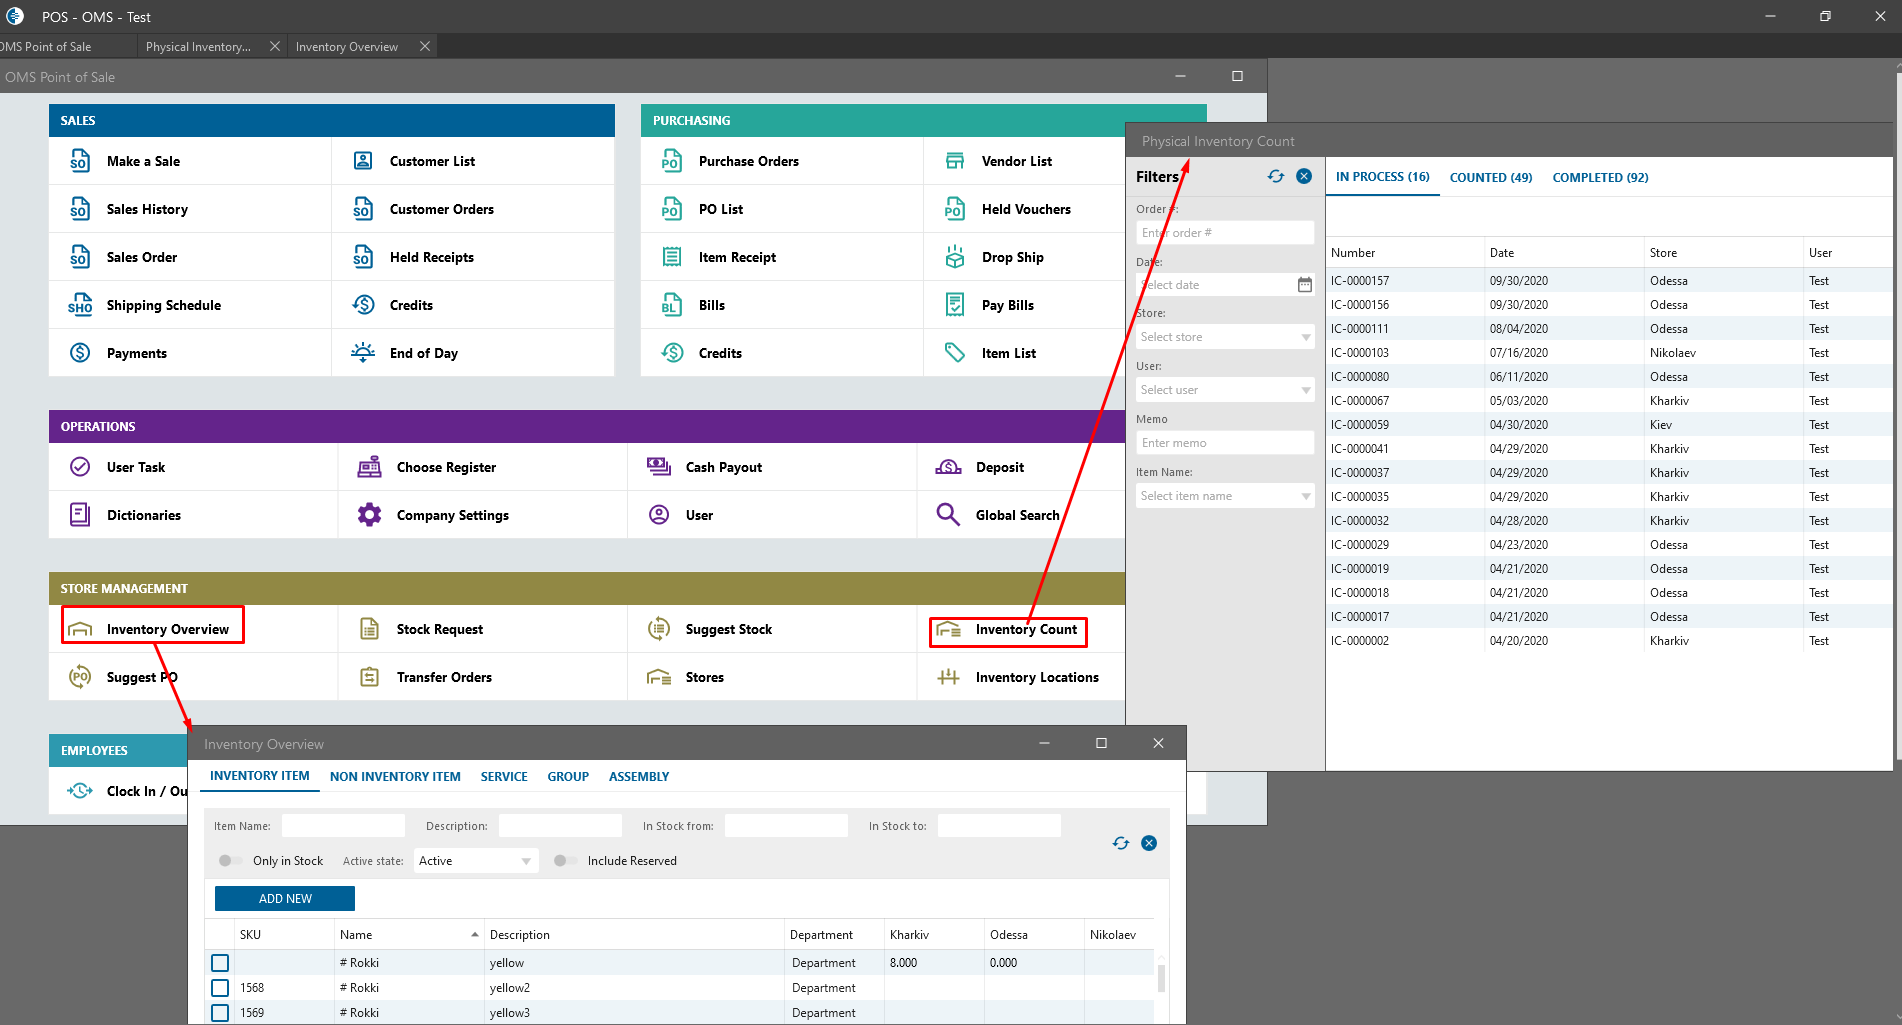Open the date picker calendar icon
This screenshot has width=1902, height=1025.
[x=1305, y=285]
